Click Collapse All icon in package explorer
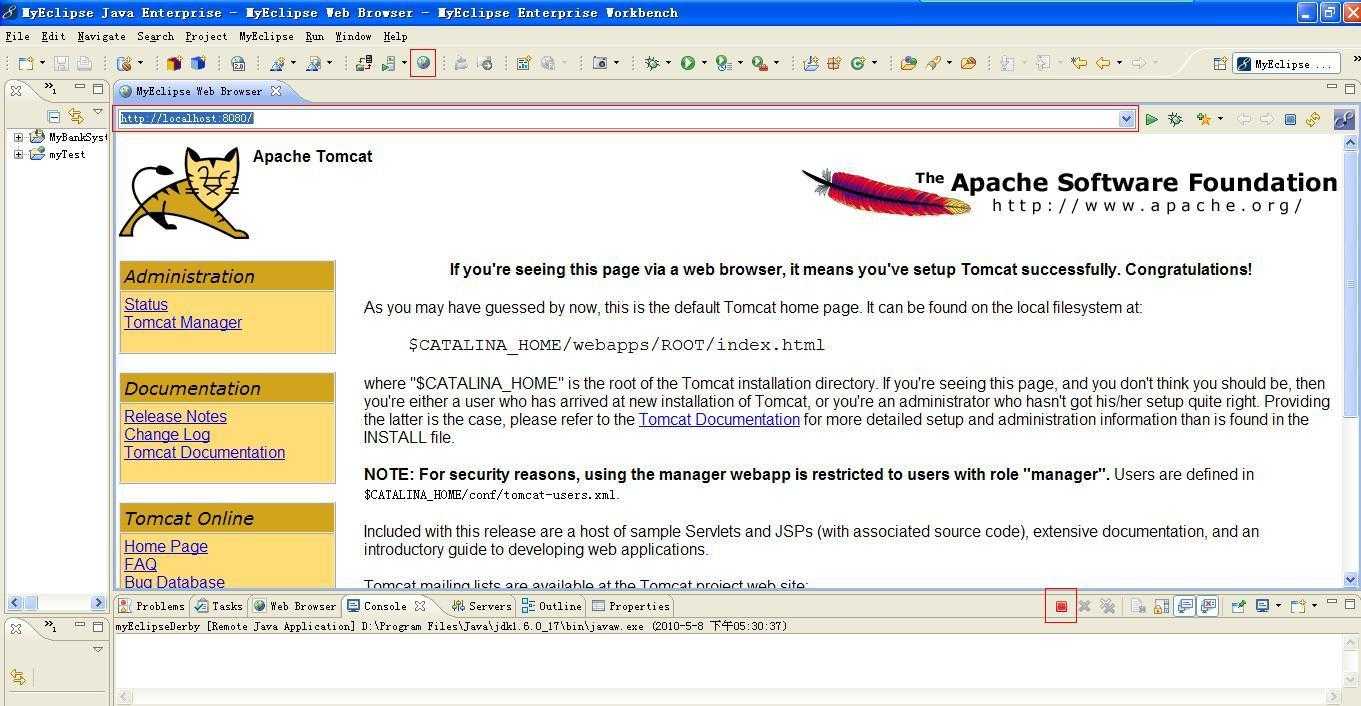Screen dimensions: 1361x706 [55, 116]
